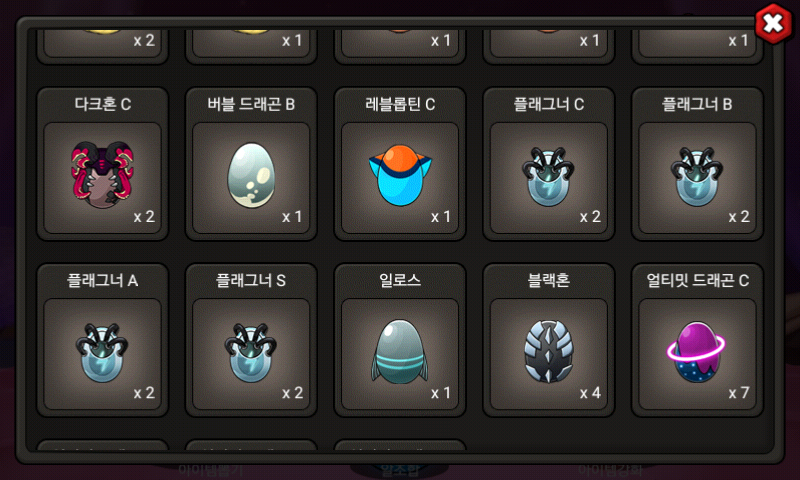
Task: Click the 아이템팔기 tab at bottom
Action: coord(210,470)
